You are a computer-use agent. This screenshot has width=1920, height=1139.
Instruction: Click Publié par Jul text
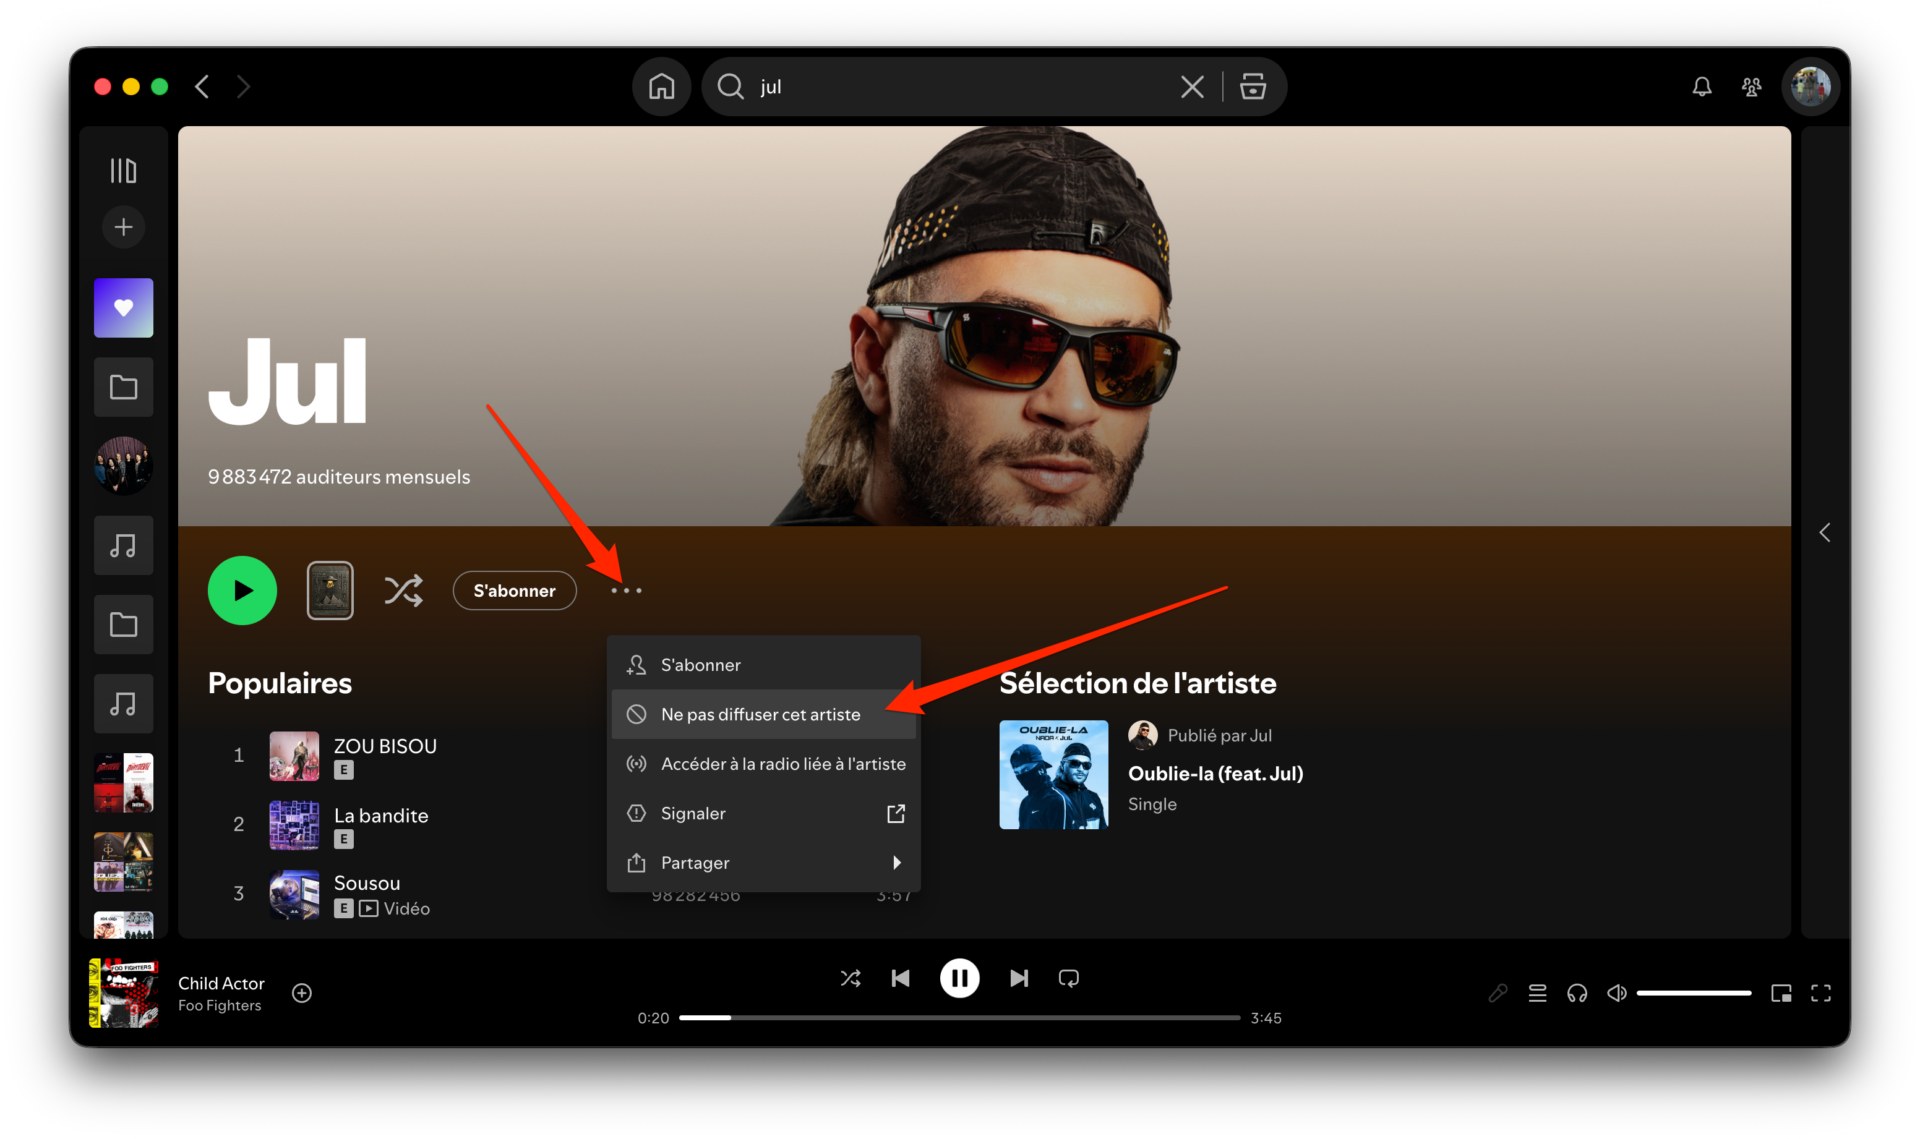click(x=1219, y=735)
